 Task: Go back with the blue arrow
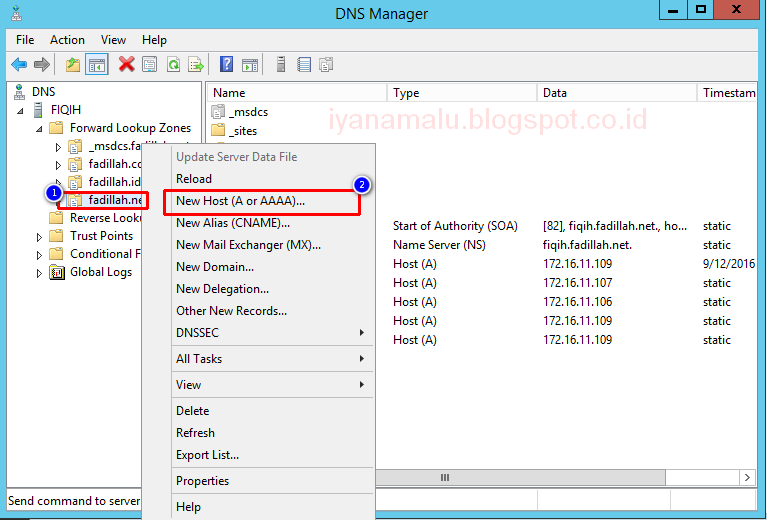pyautogui.click(x=19, y=64)
